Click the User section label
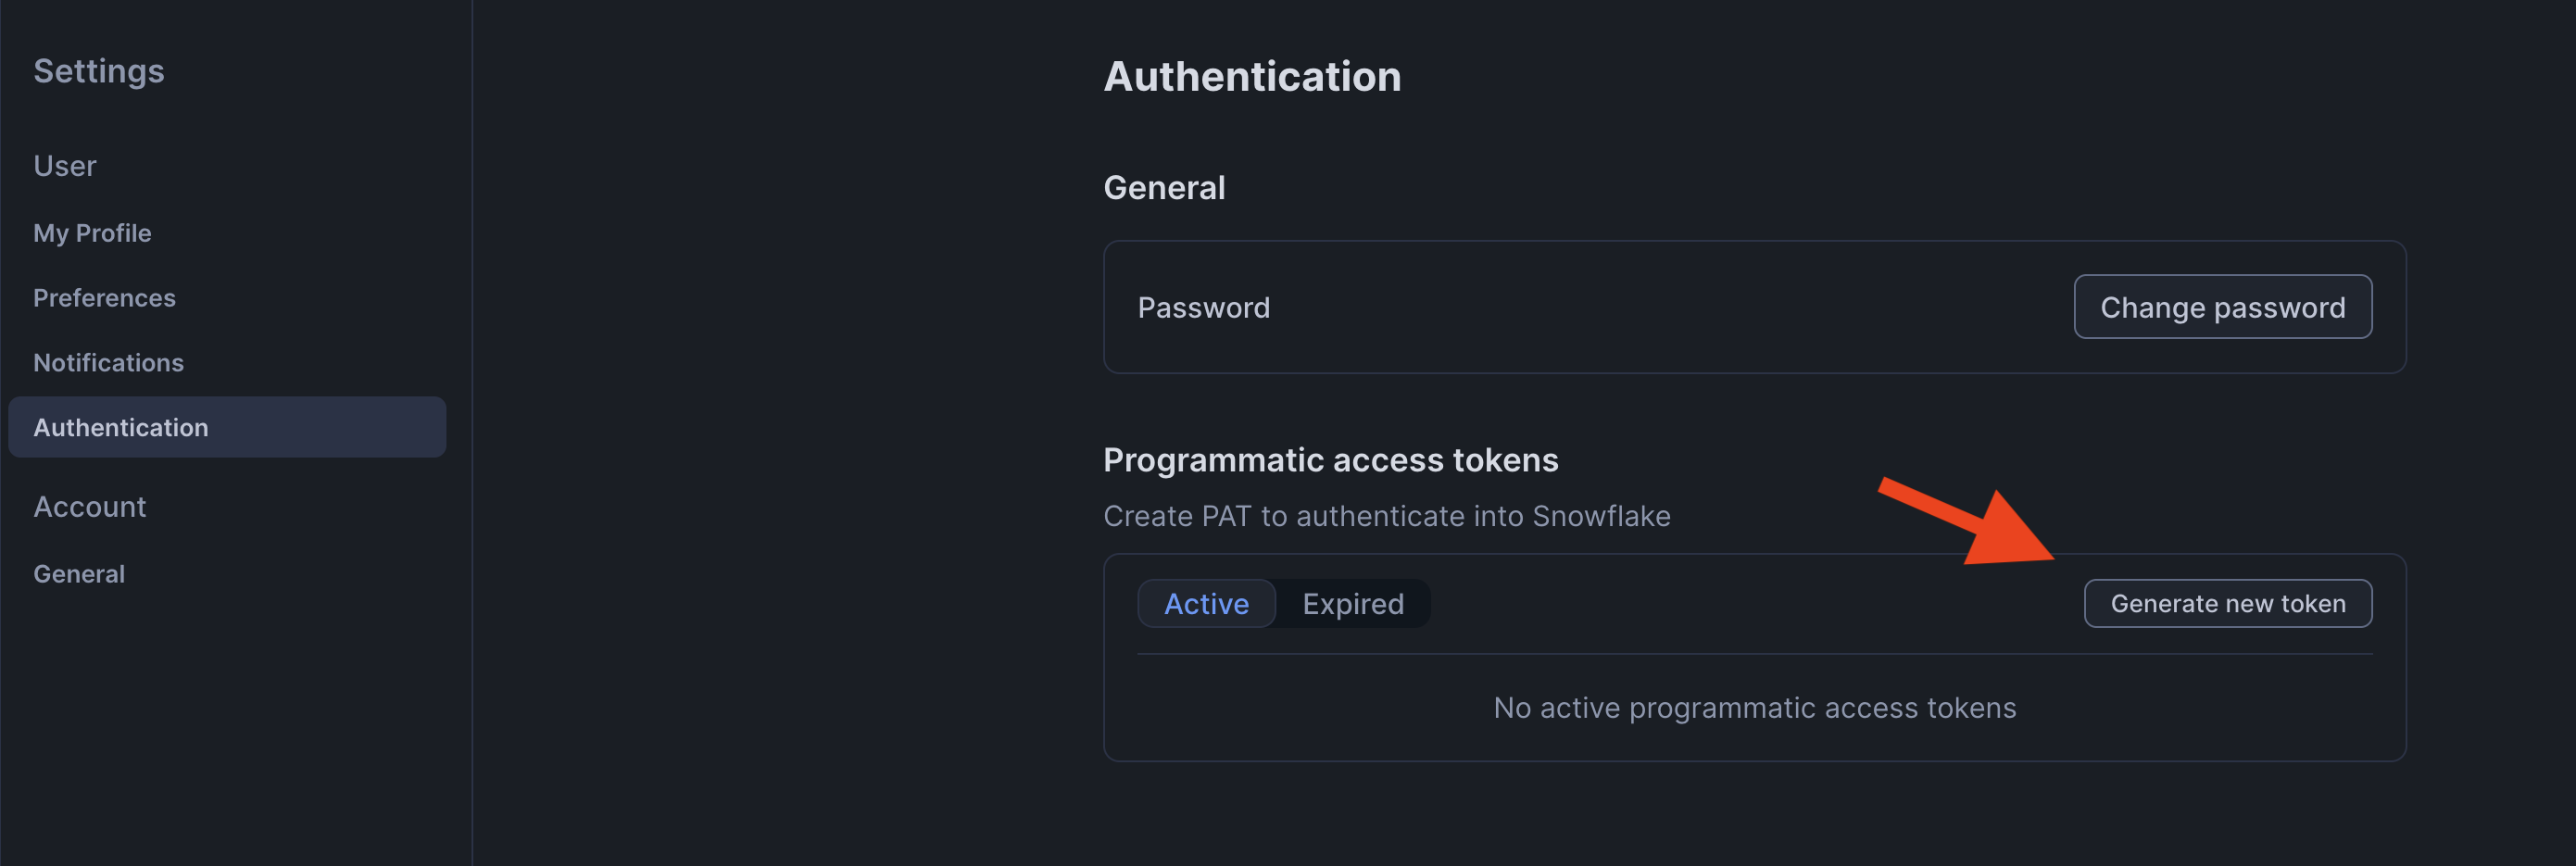The width and height of the screenshot is (2576, 866). click(x=65, y=166)
